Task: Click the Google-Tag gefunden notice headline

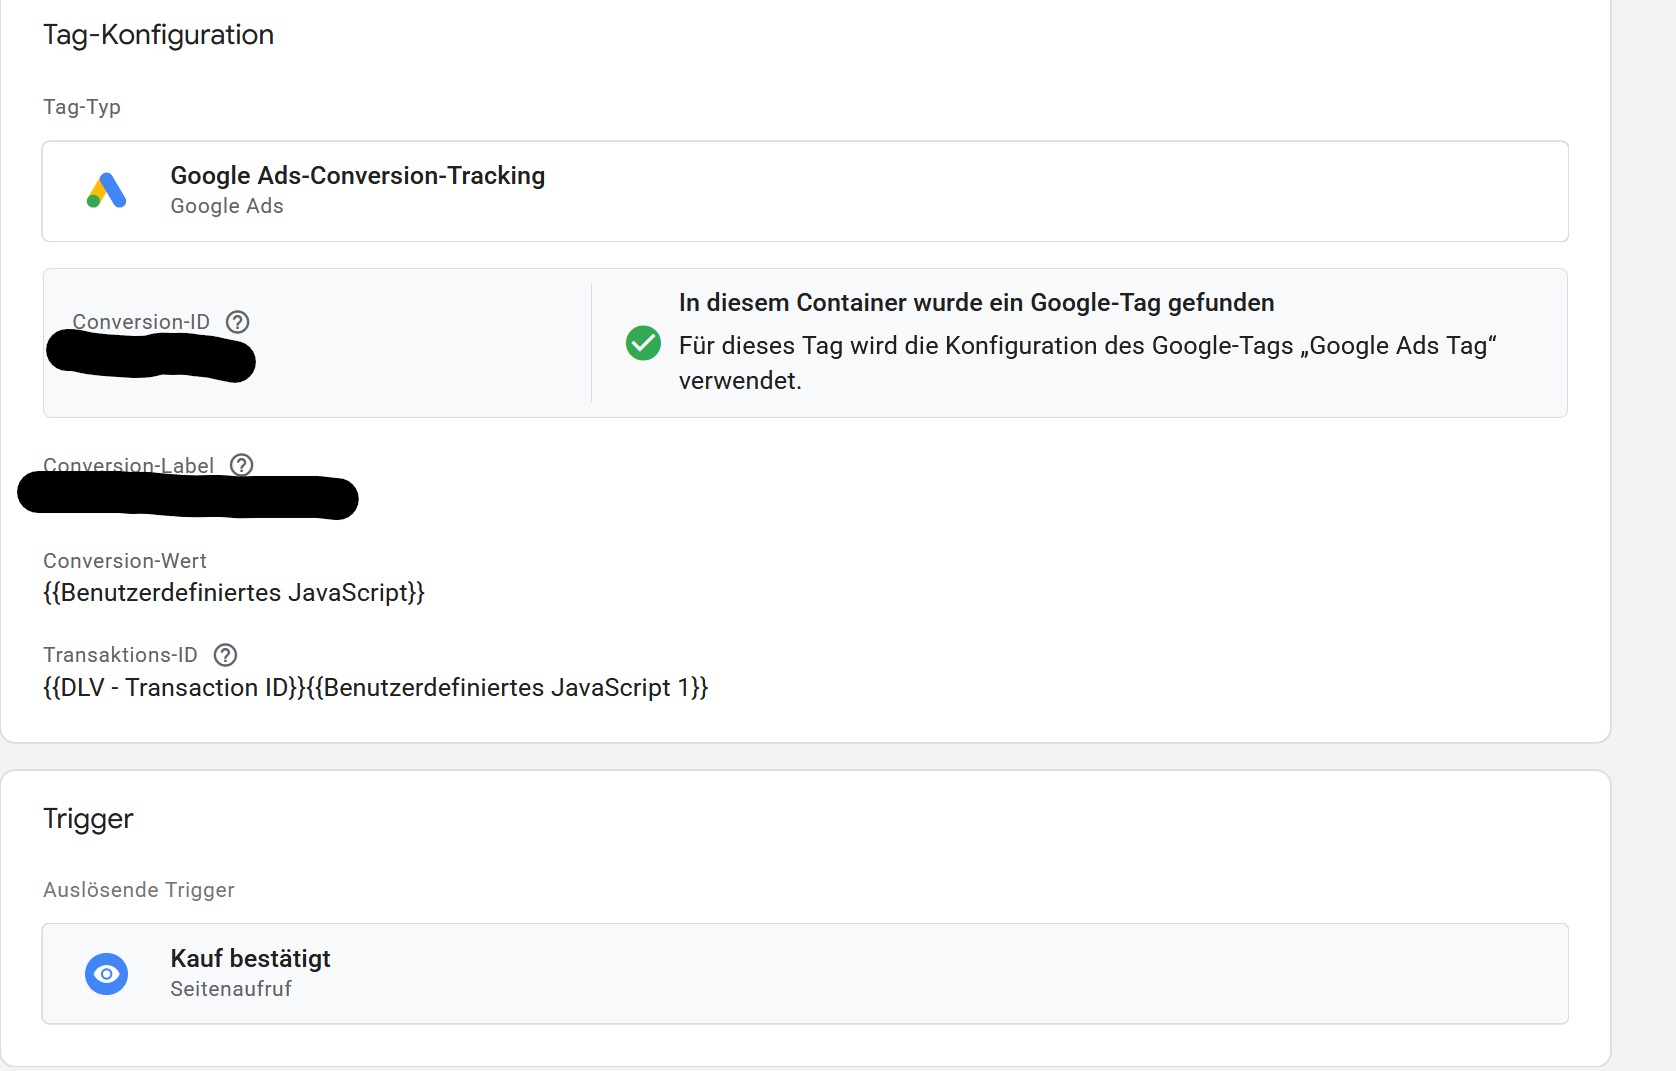Action: tap(976, 303)
